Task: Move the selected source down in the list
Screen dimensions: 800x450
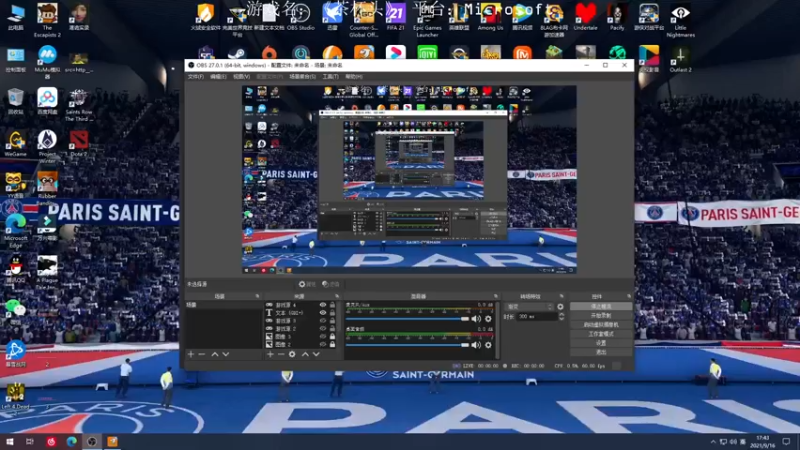Action: (x=316, y=354)
